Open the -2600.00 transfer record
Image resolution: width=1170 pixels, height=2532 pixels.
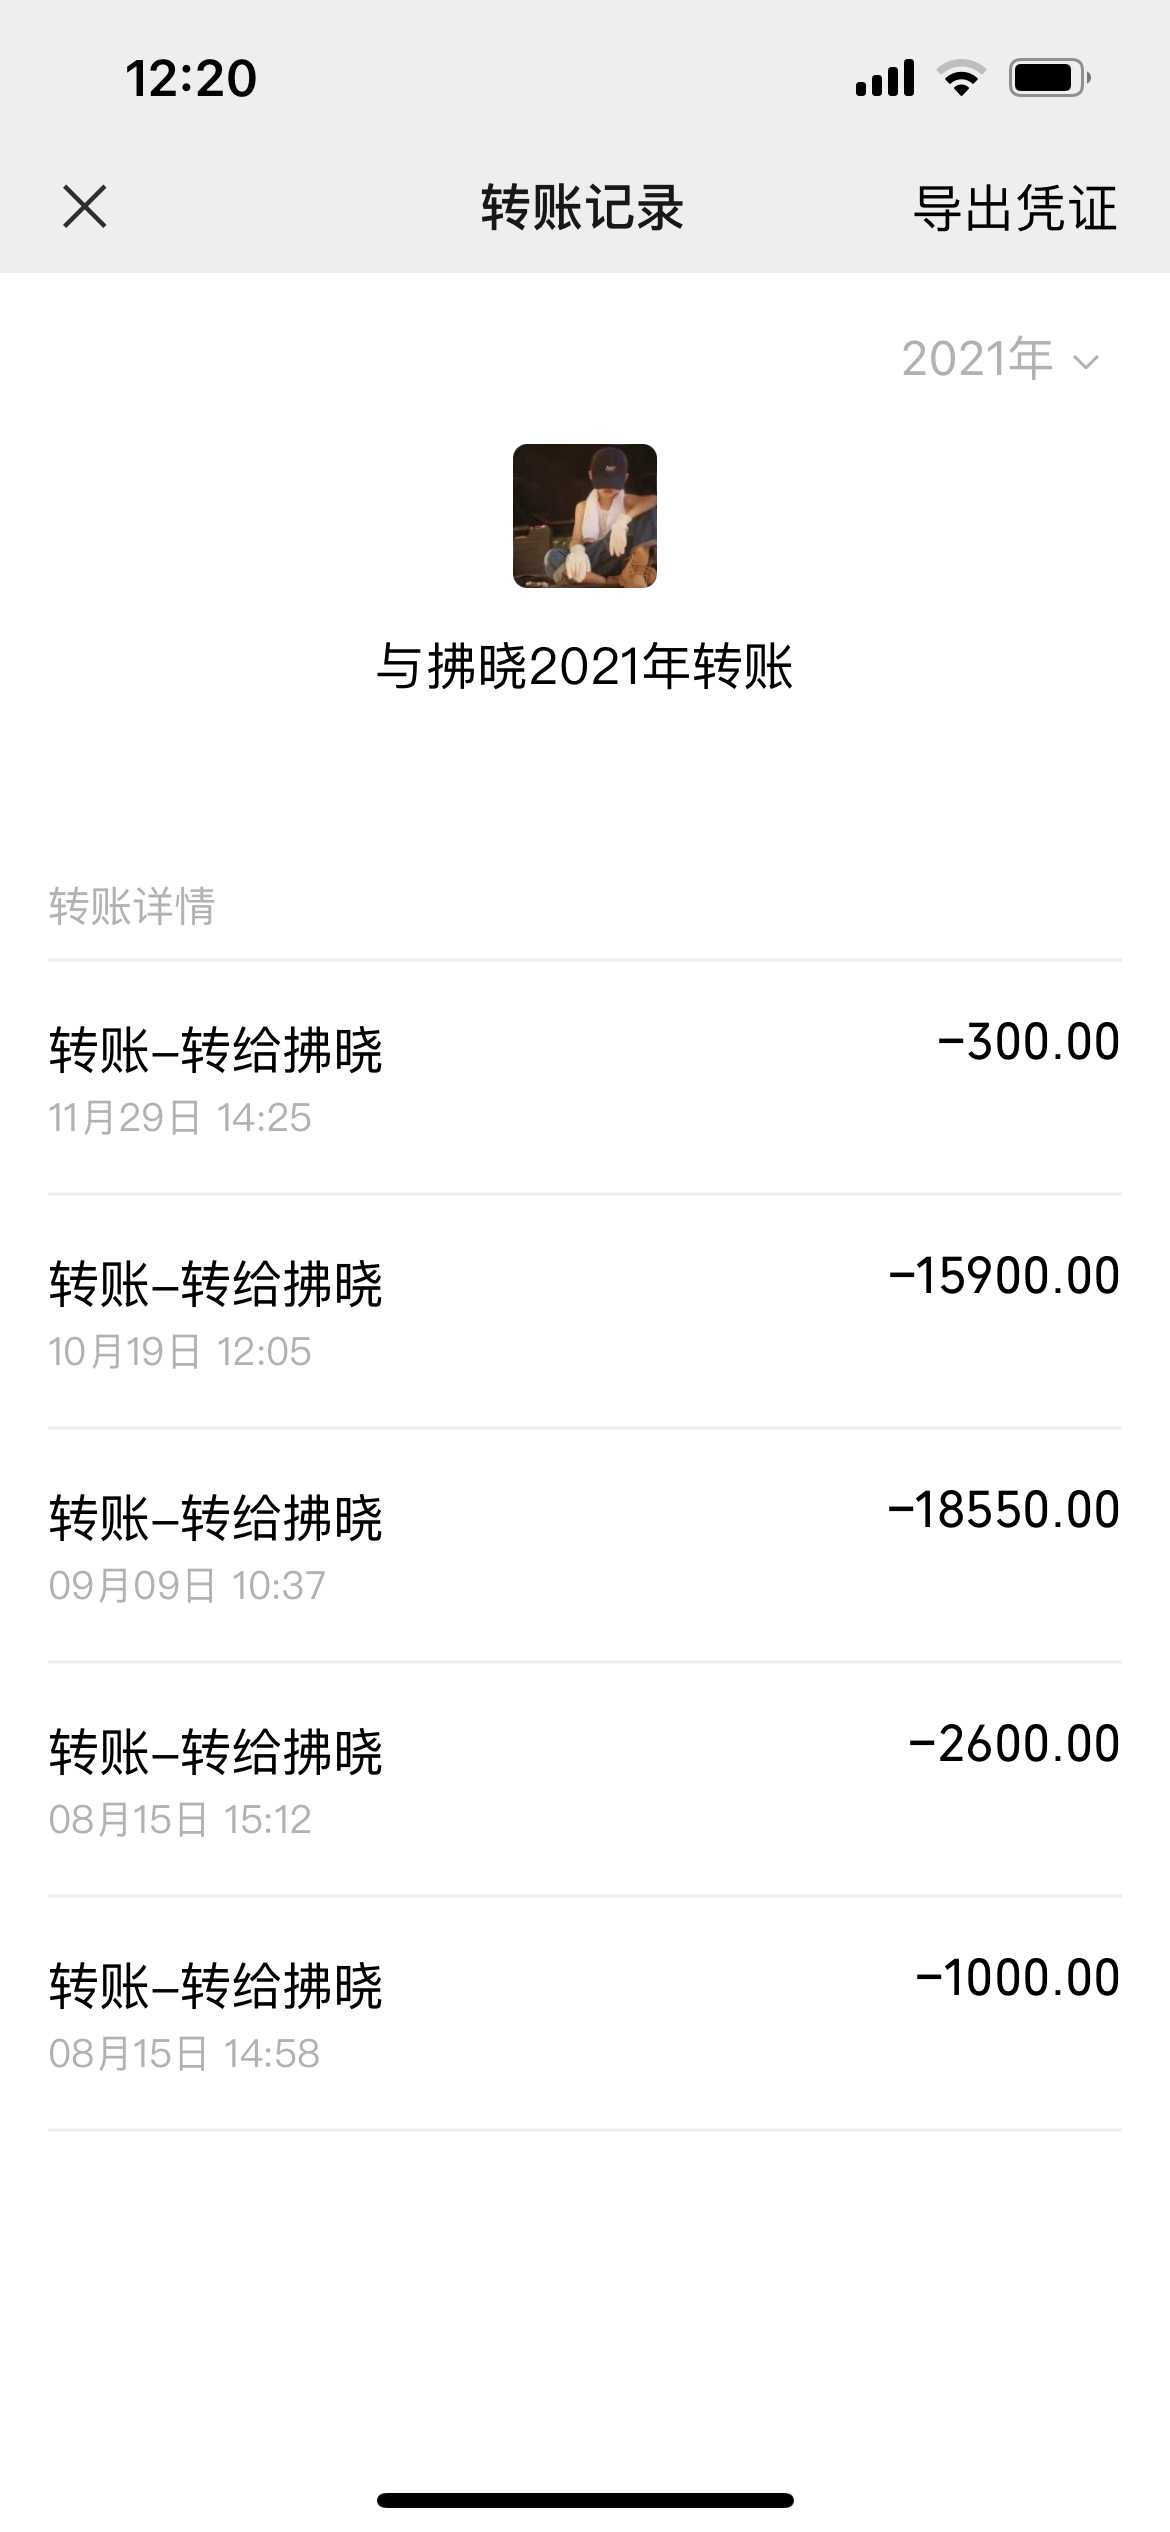(585, 1779)
